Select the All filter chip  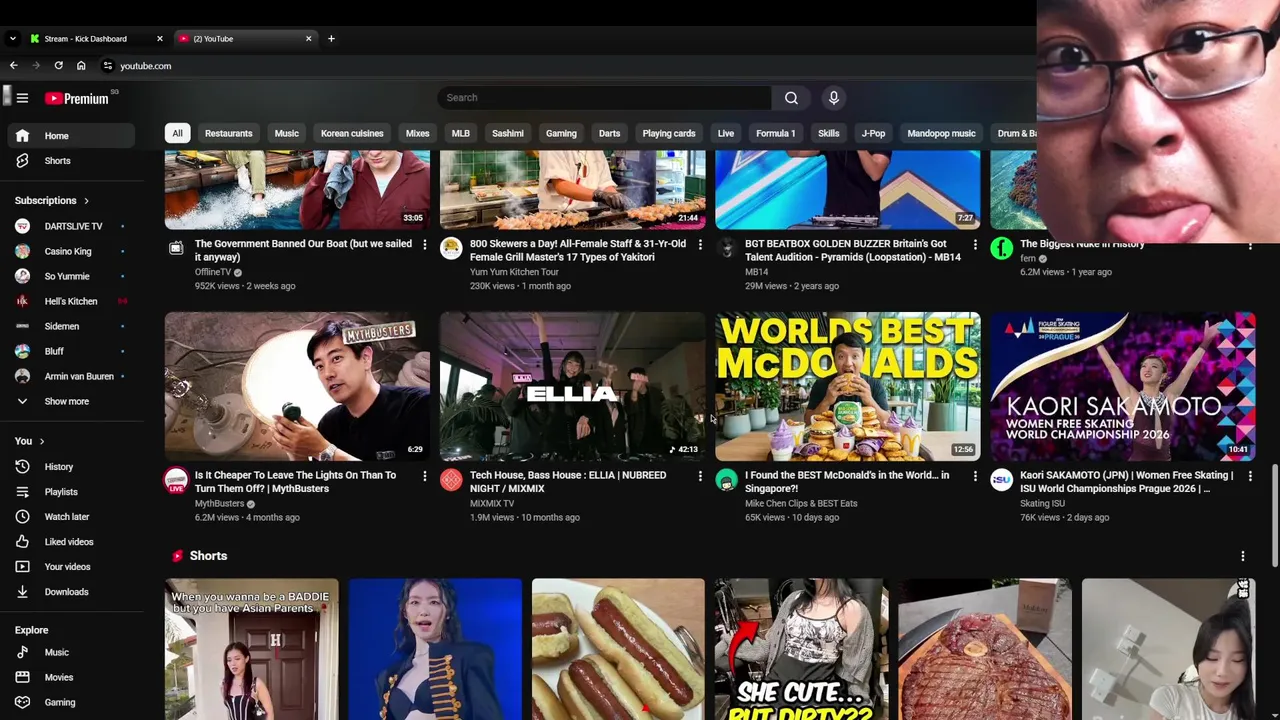pos(177,133)
